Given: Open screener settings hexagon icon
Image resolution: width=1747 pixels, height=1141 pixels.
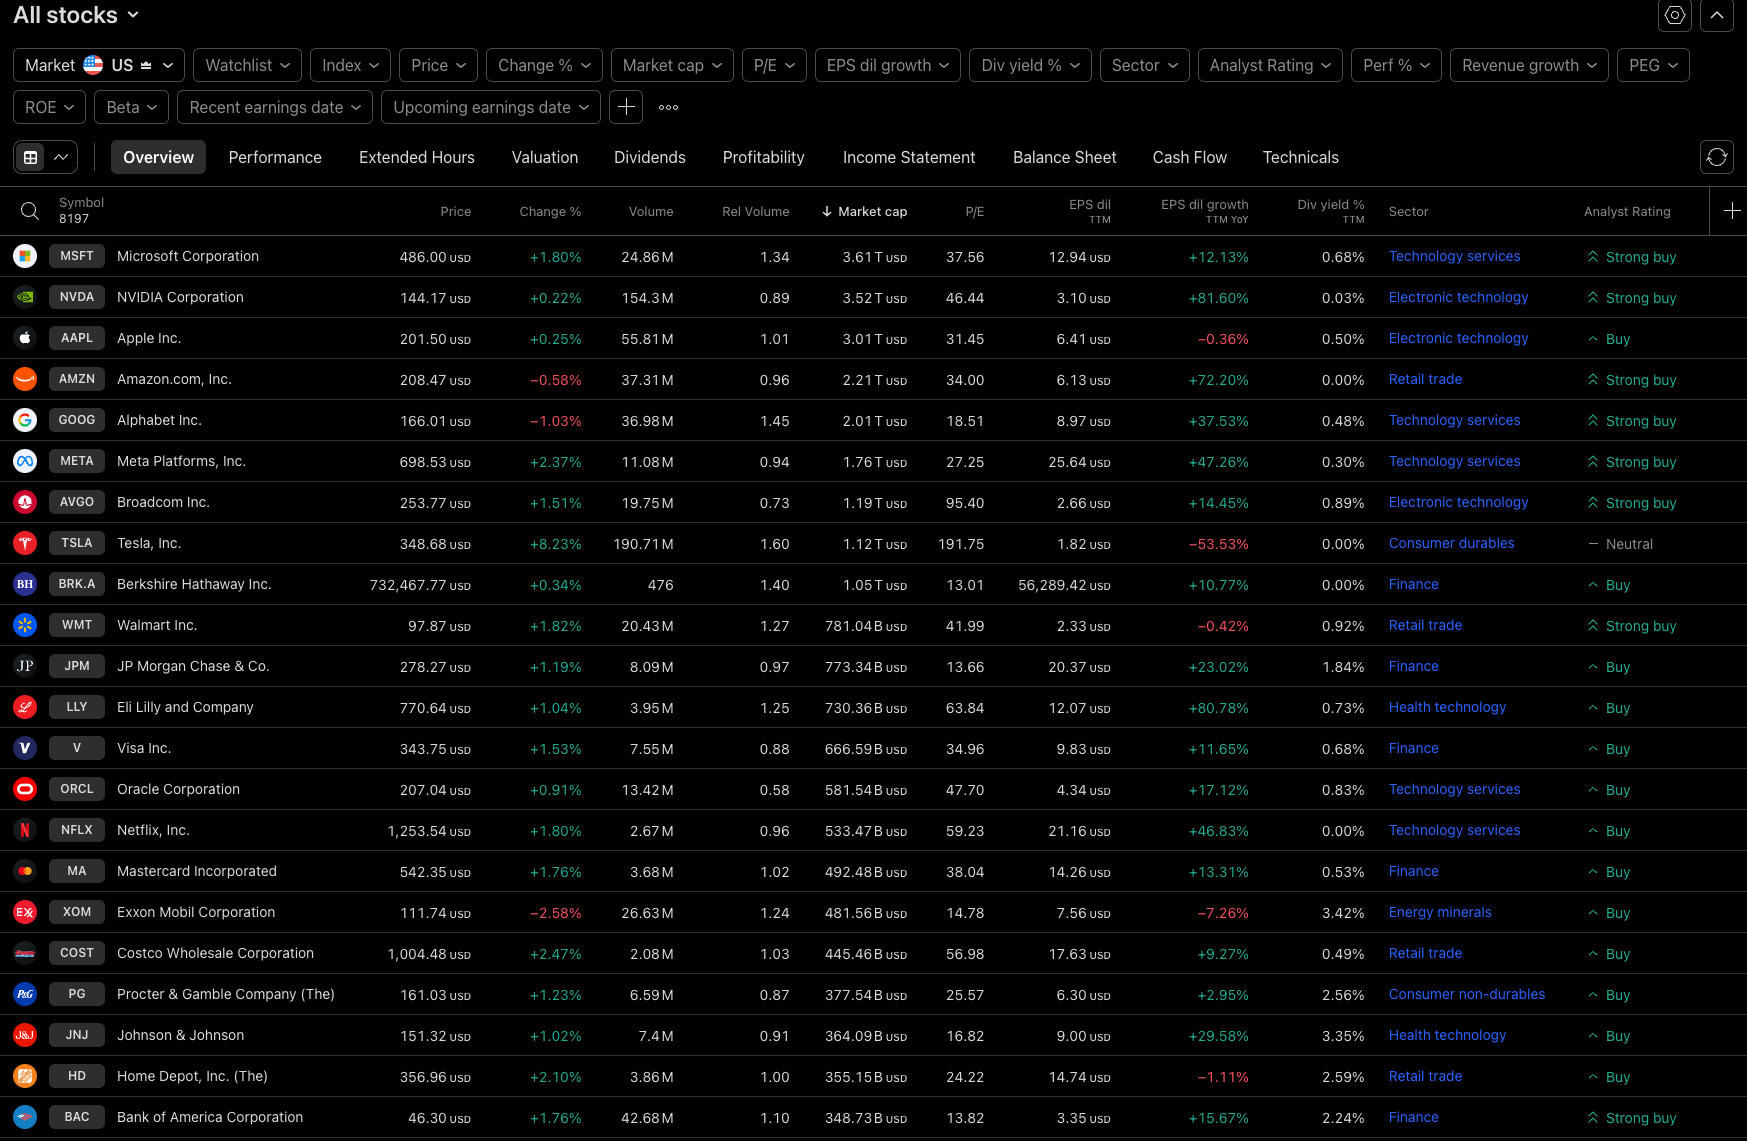Looking at the screenshot, I should [x=1675, y=15].
